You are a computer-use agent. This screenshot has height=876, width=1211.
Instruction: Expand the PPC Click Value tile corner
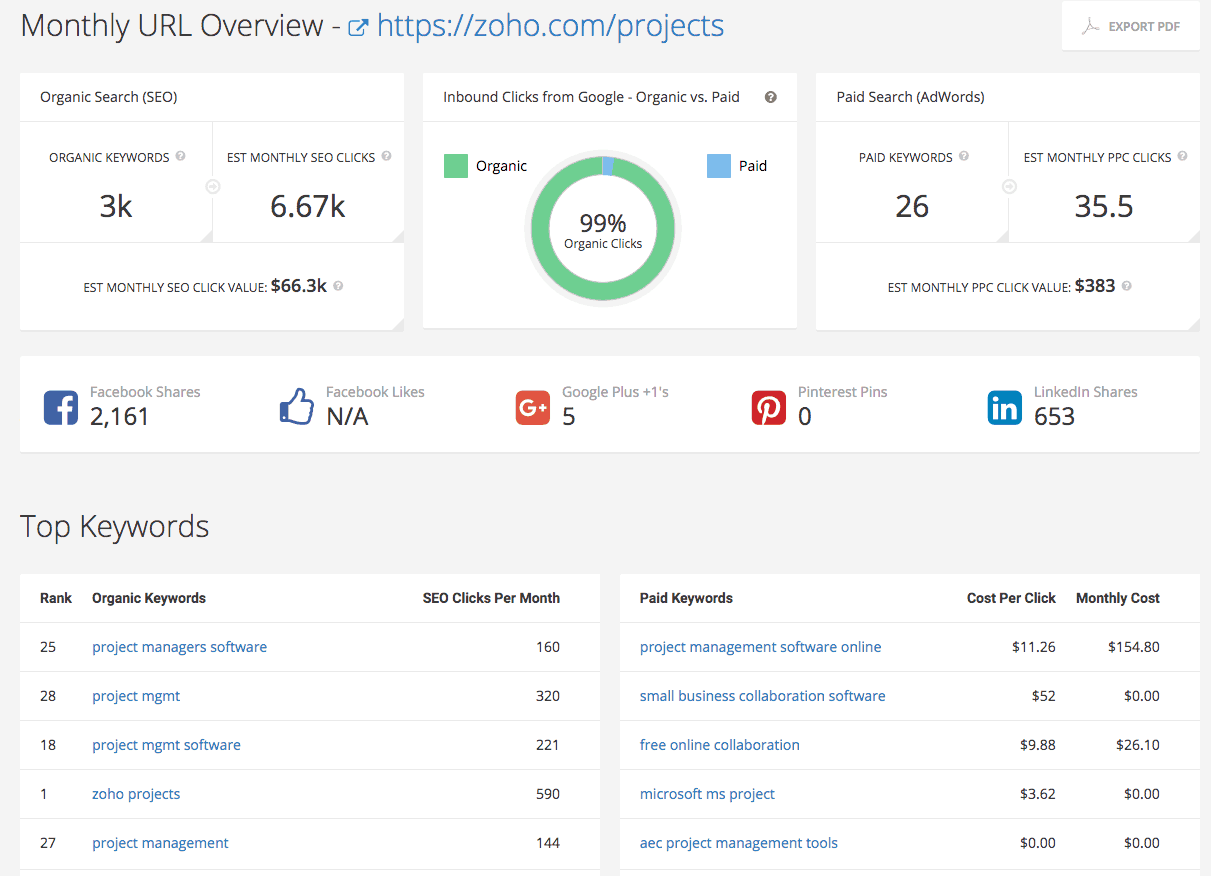[x=1194, y=324]
